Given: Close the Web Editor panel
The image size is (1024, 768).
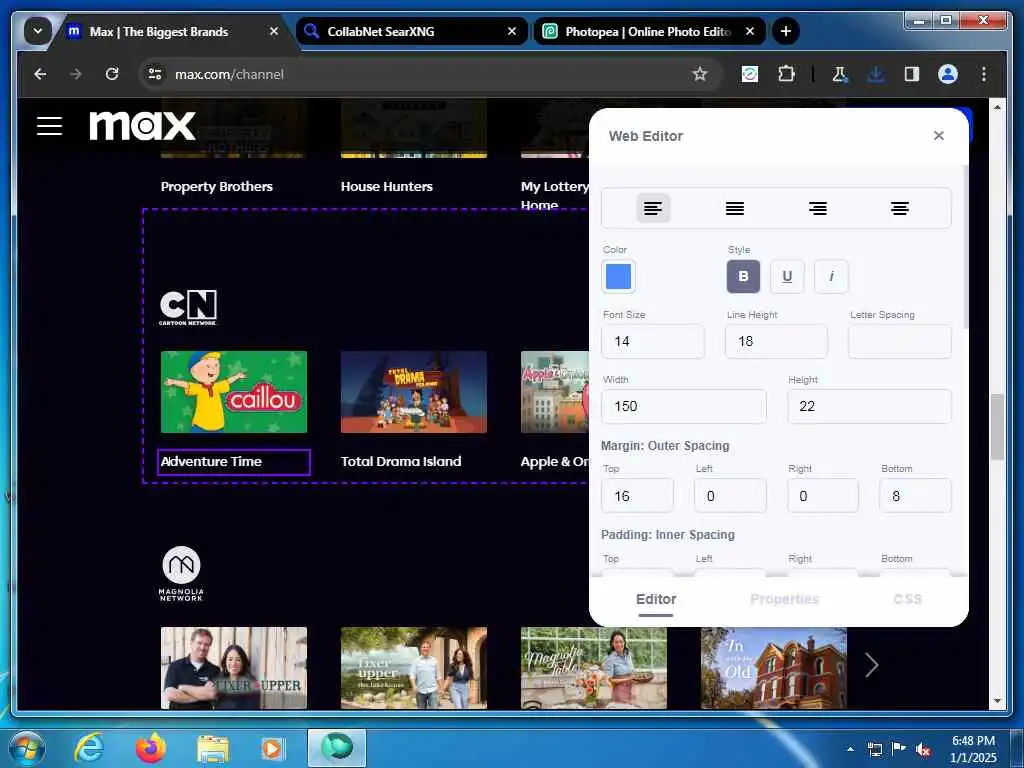Looking at the screenshot, I should [938, 136].
